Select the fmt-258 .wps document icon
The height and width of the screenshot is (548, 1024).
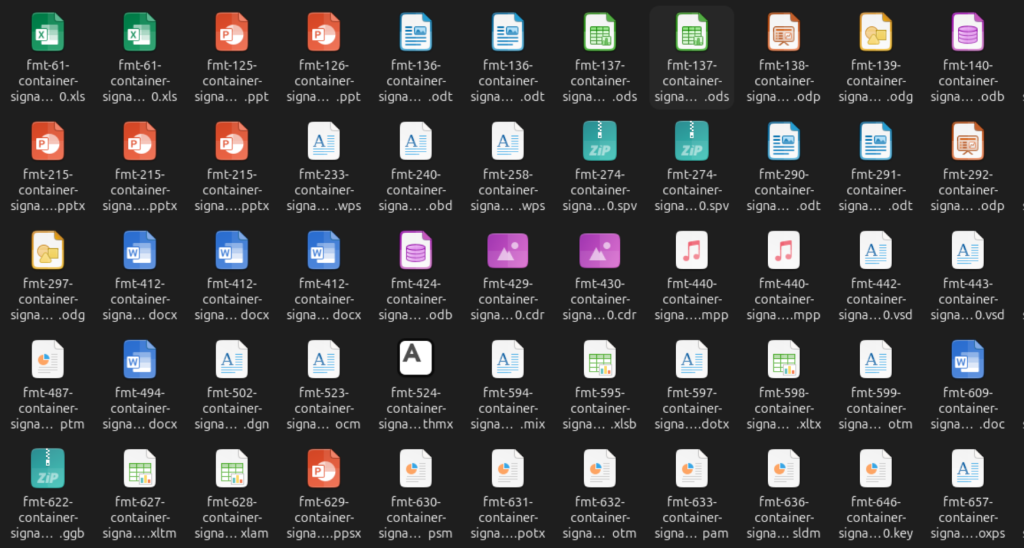tap(508, 141)
